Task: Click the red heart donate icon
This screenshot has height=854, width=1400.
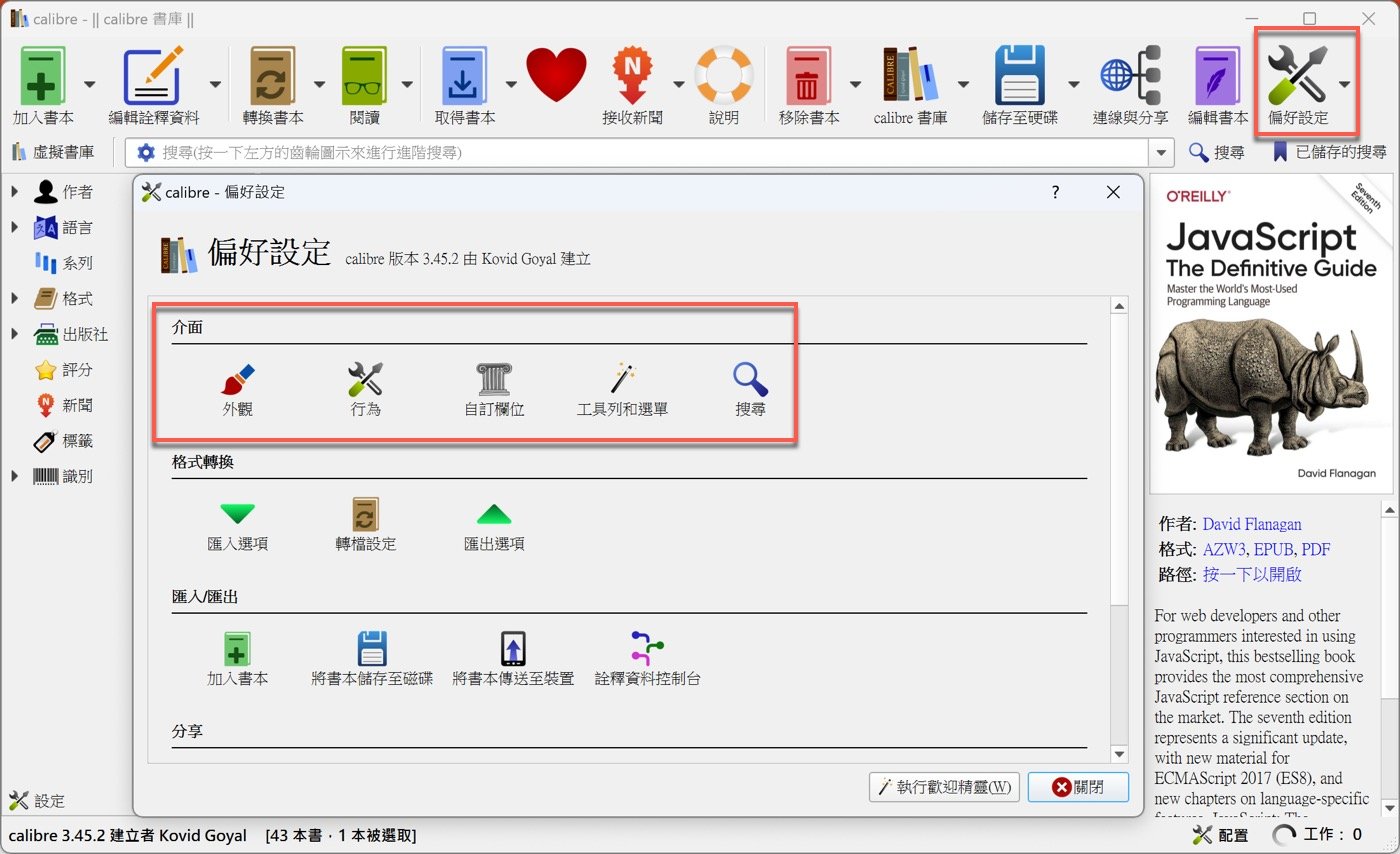Action: coord(556,76)
